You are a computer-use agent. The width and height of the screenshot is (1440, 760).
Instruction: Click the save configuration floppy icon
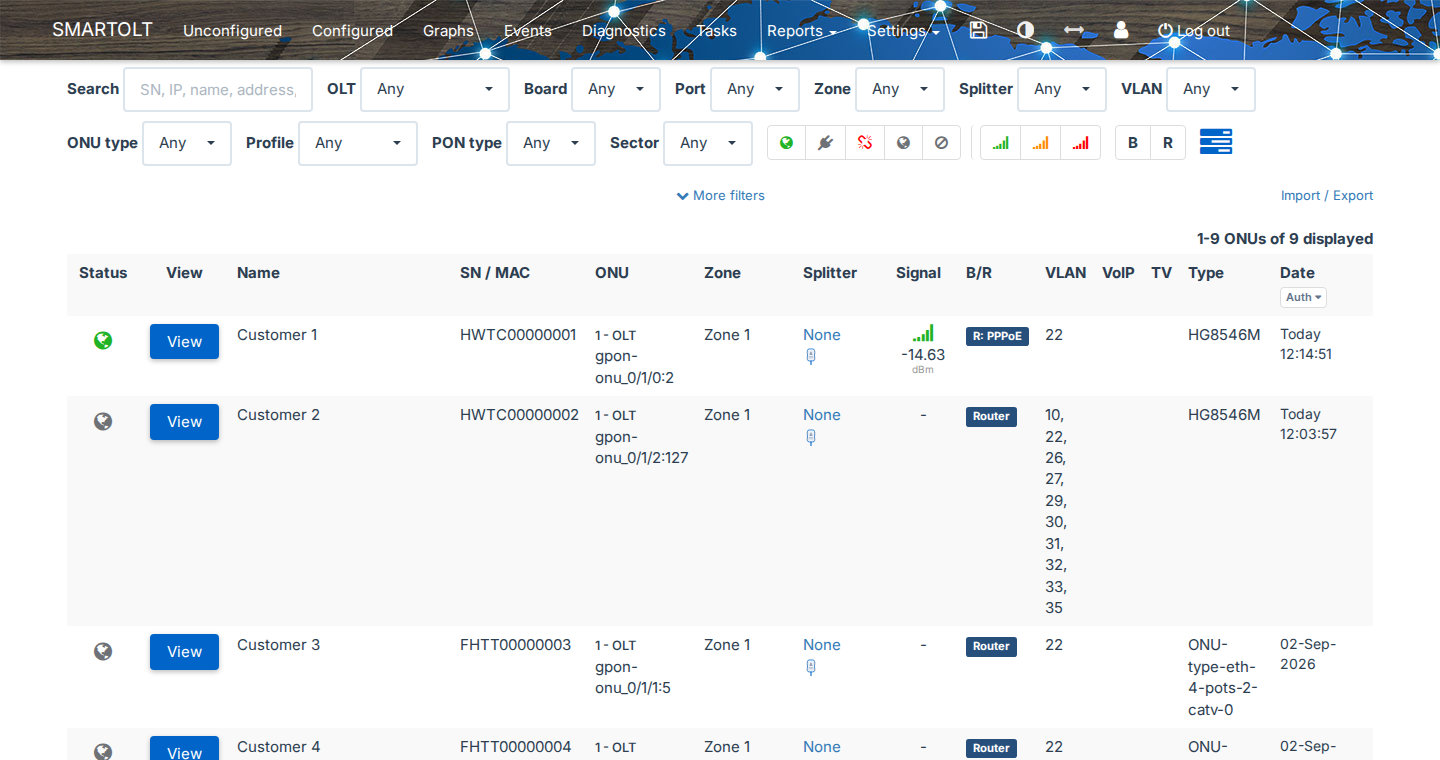pos(978,30)
